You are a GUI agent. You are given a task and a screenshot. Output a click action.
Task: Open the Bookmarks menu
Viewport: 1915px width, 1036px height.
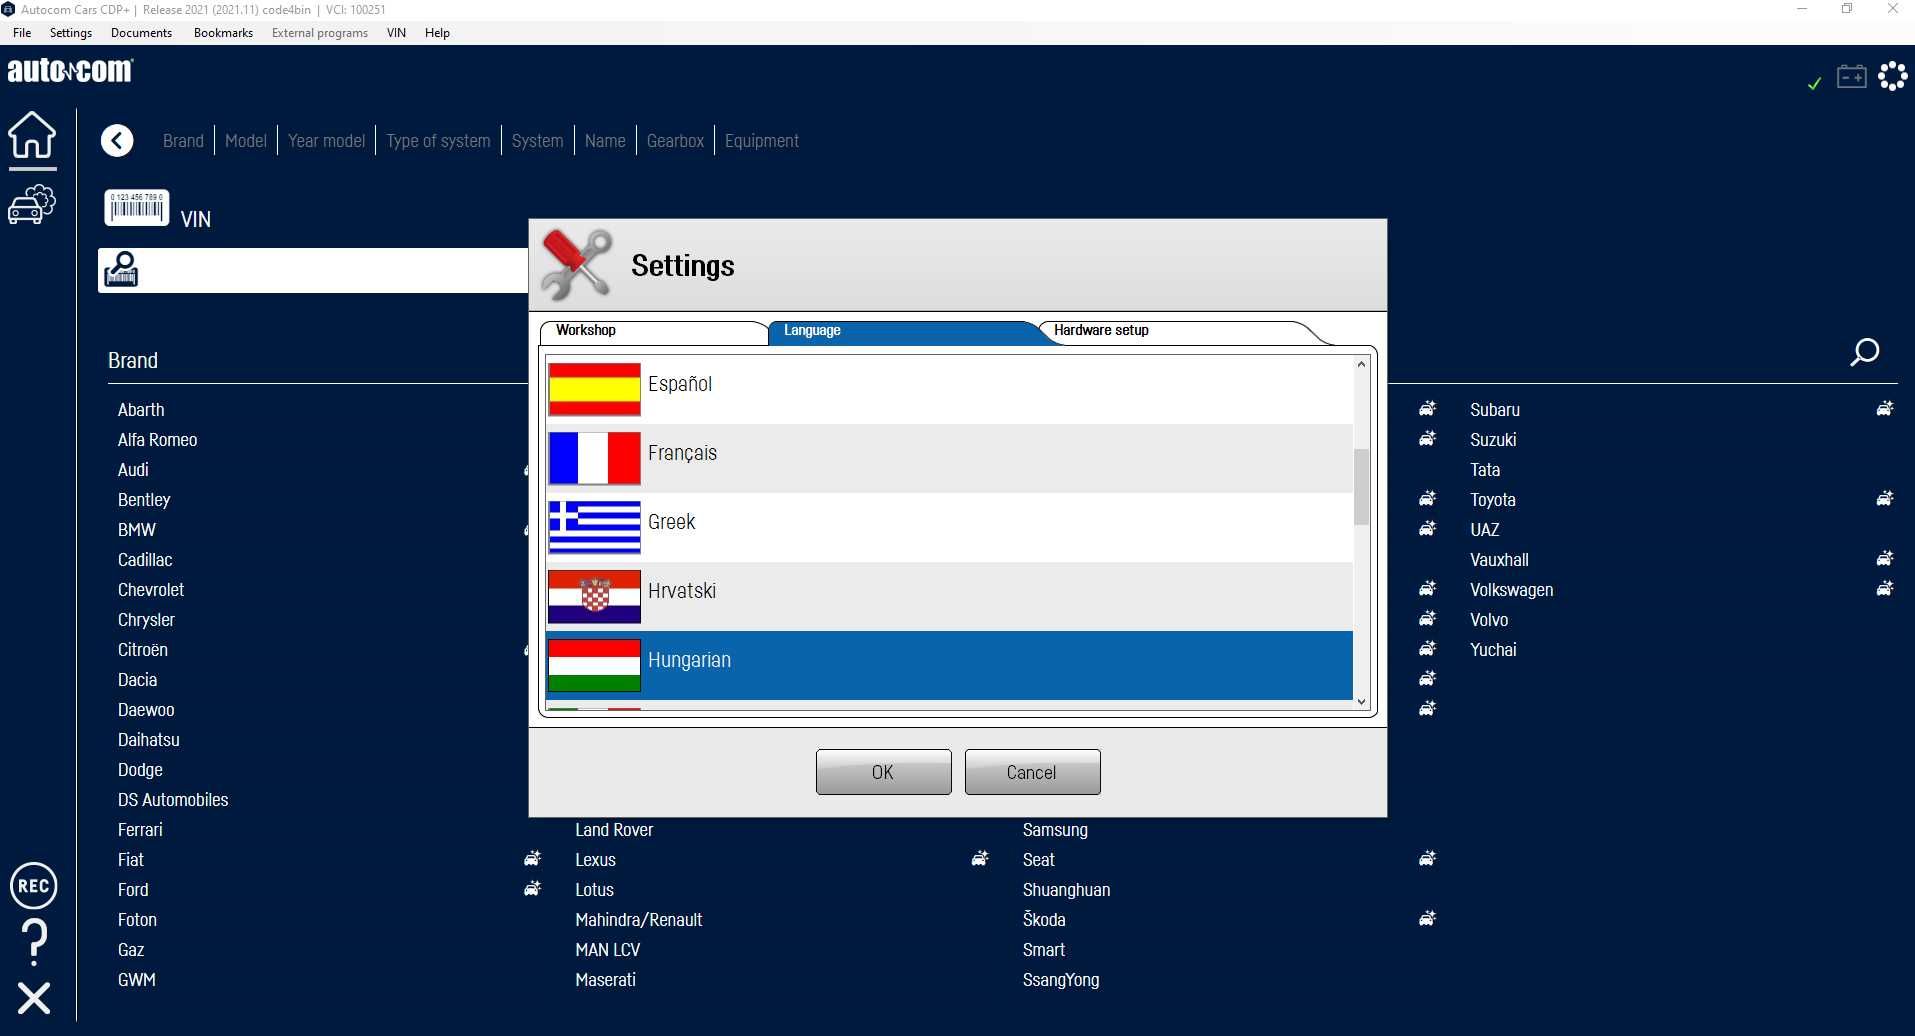point(223,33)
